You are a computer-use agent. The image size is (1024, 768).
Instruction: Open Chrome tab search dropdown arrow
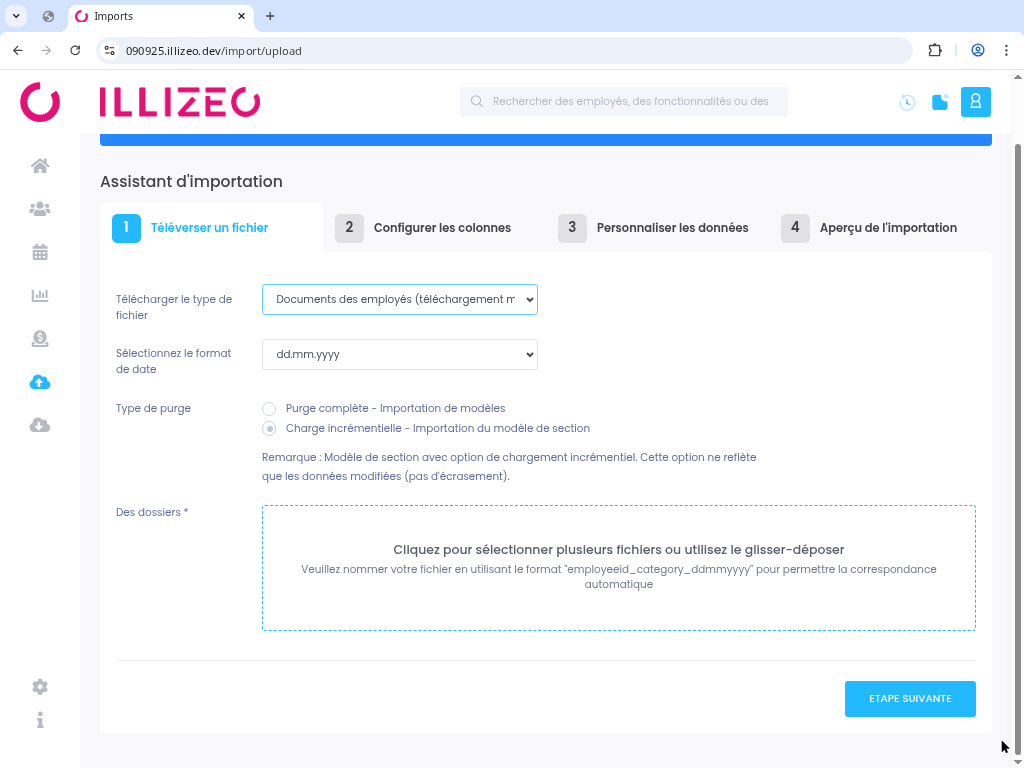coord(17,16)
